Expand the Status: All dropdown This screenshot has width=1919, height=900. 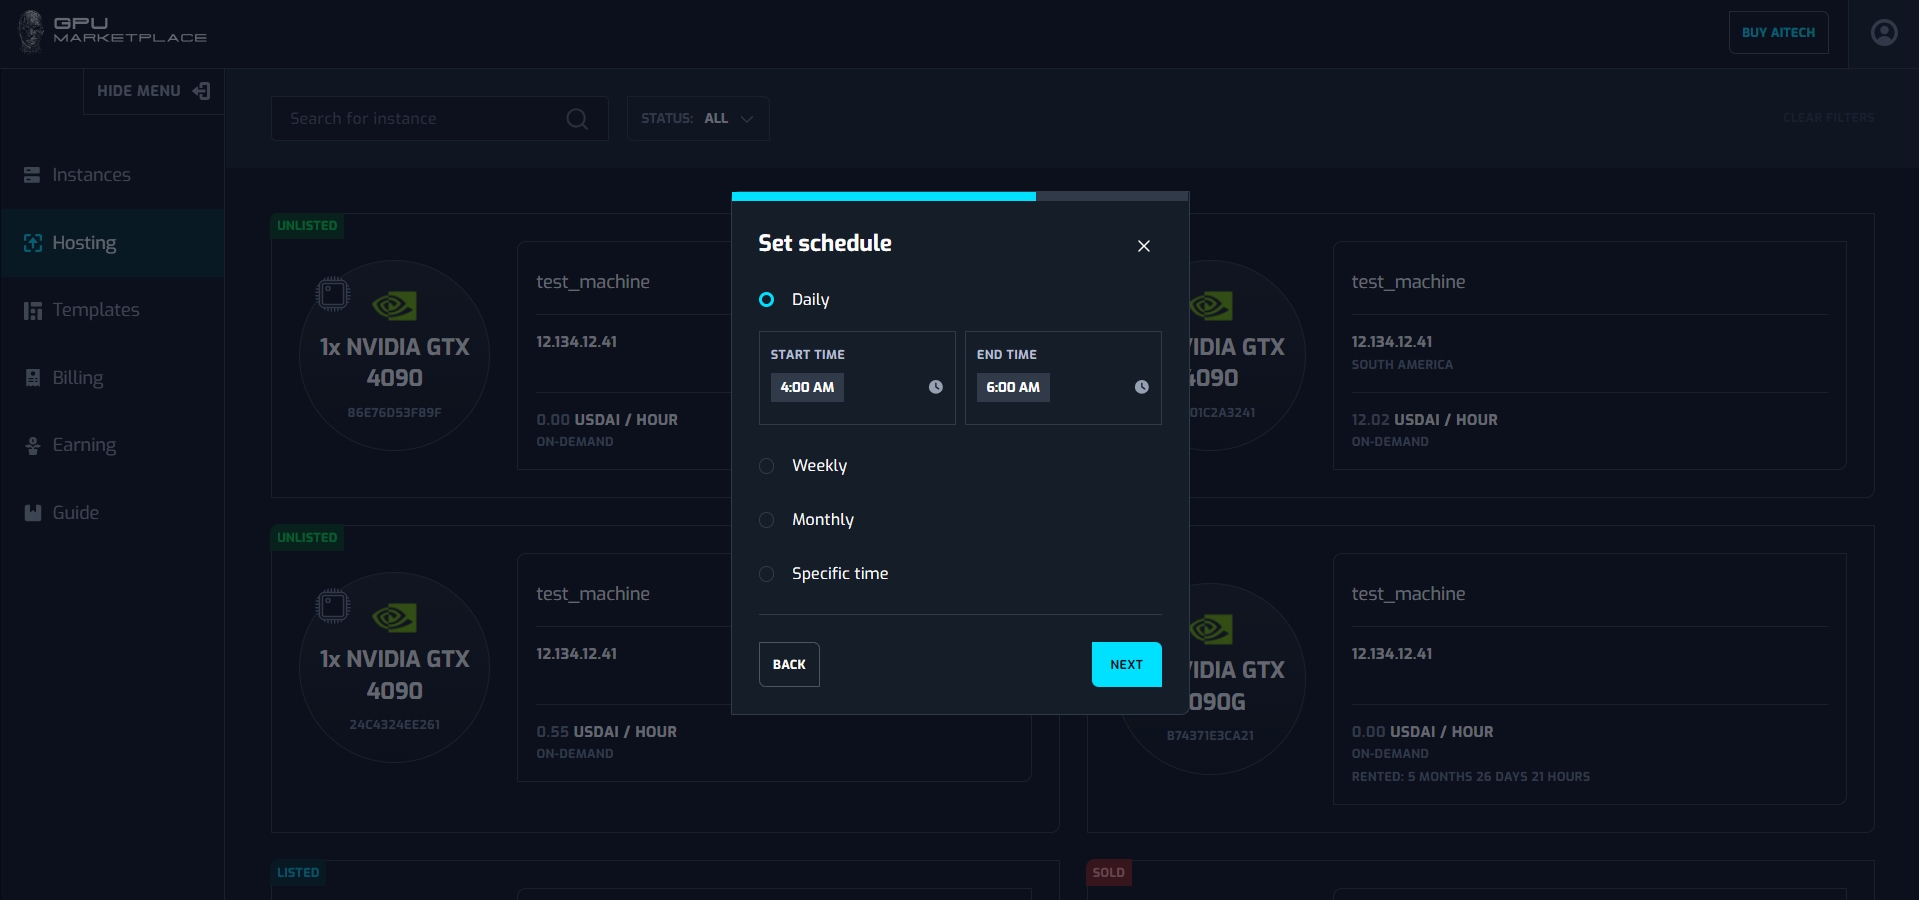click(x=697, y=119)
